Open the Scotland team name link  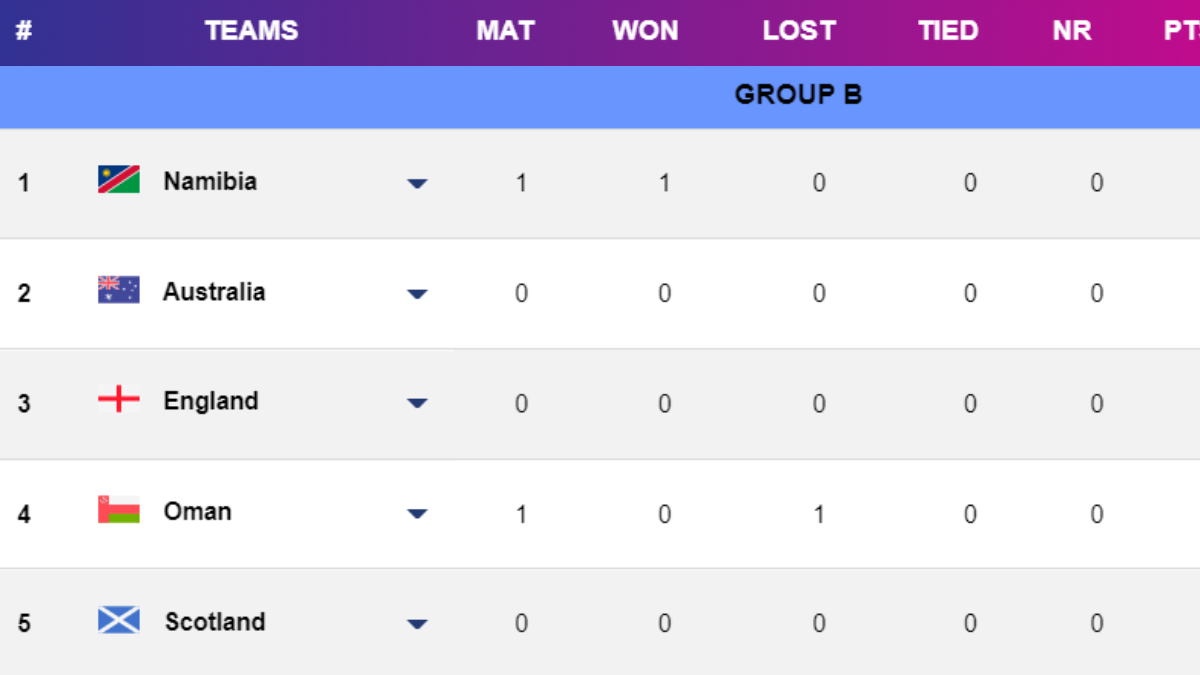(x=215, y=621)
